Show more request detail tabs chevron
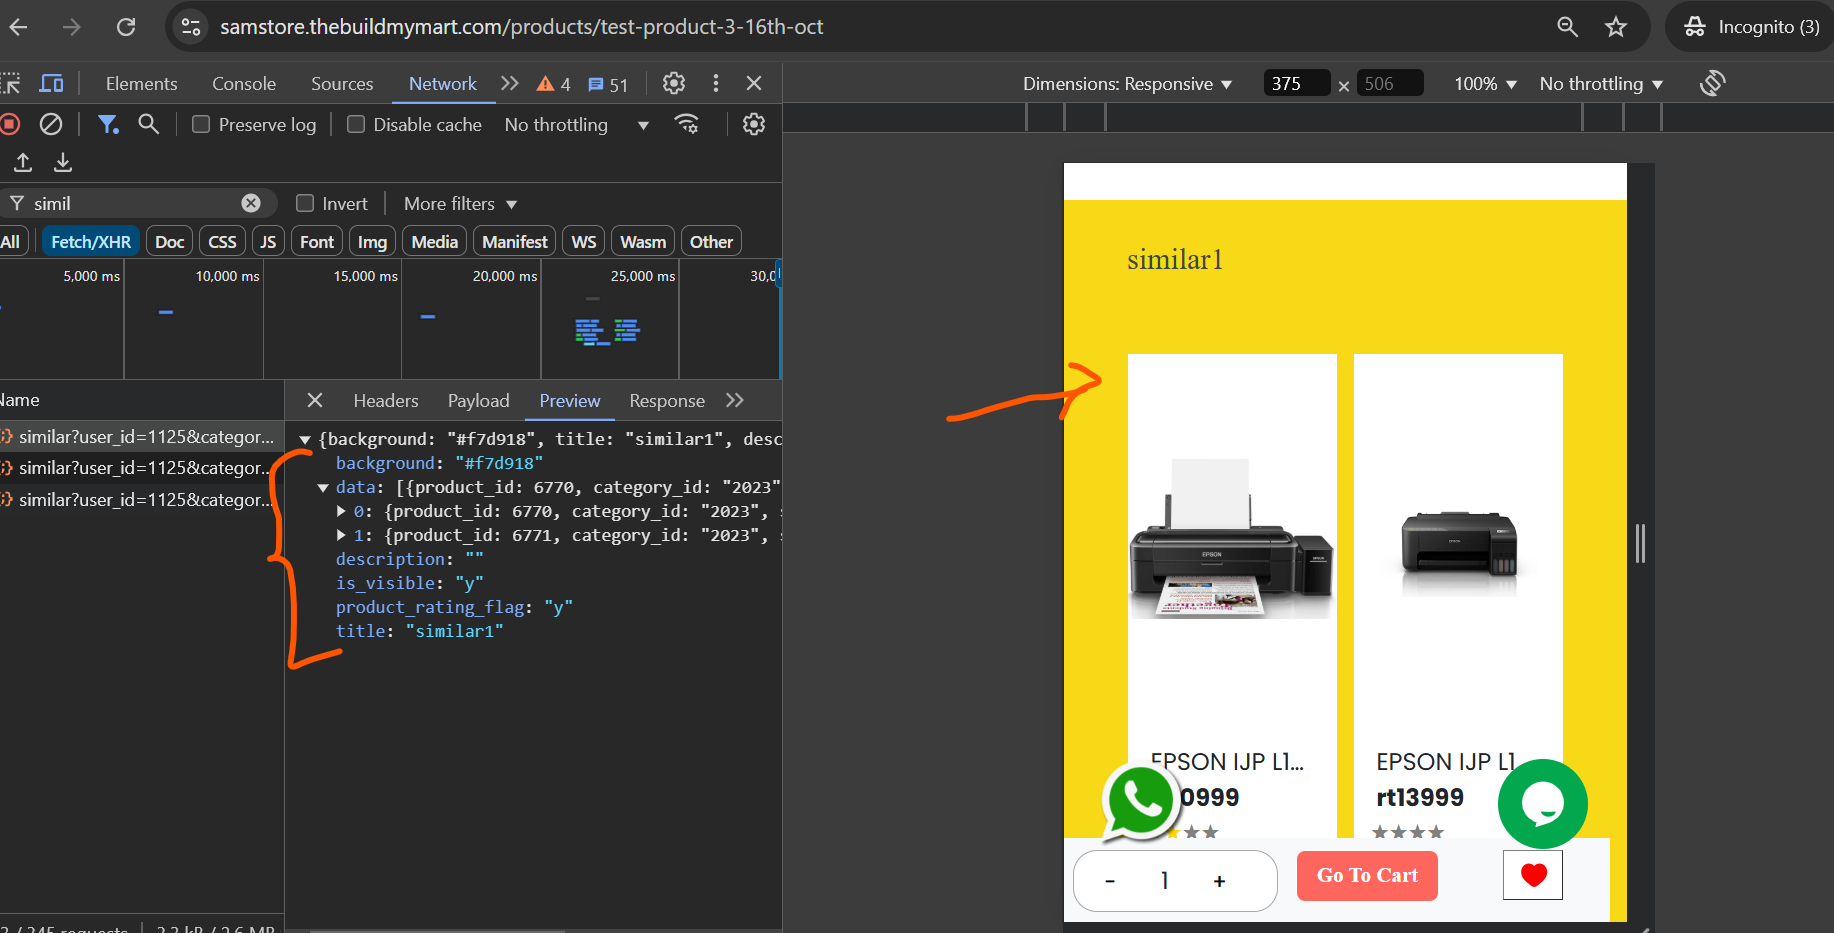Image resolution: width=1834 pixels, height=933 pixels. point(735,400)
